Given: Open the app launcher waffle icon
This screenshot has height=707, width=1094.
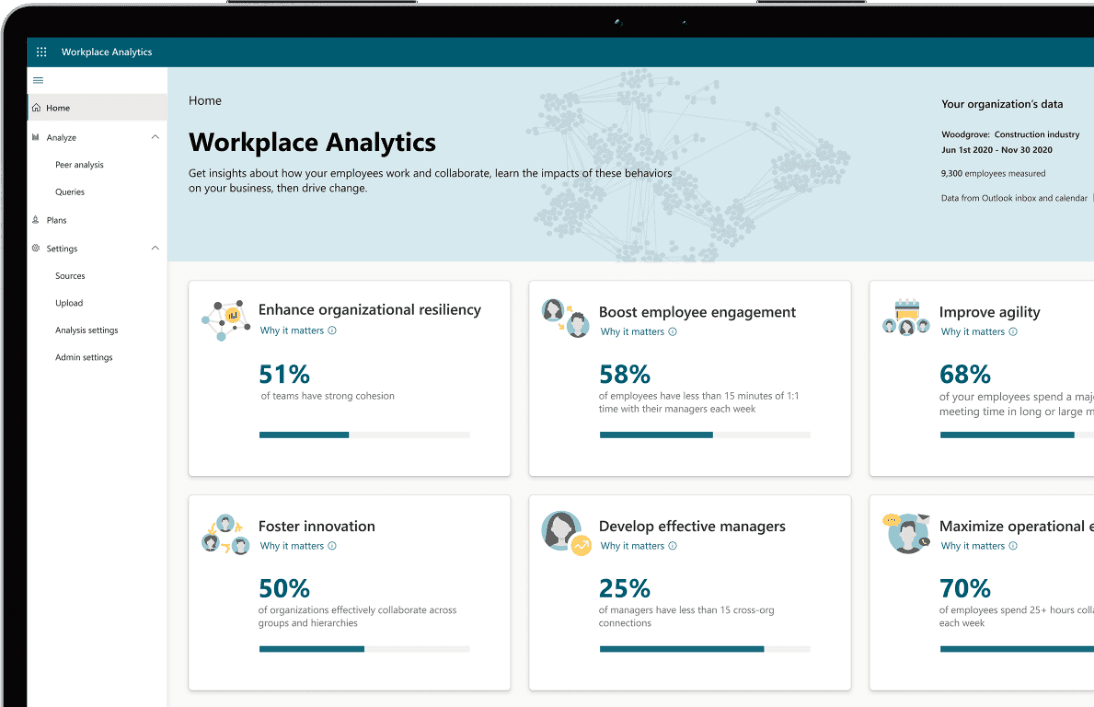Looking at the screenshot, I should click(x=41, y=52).
